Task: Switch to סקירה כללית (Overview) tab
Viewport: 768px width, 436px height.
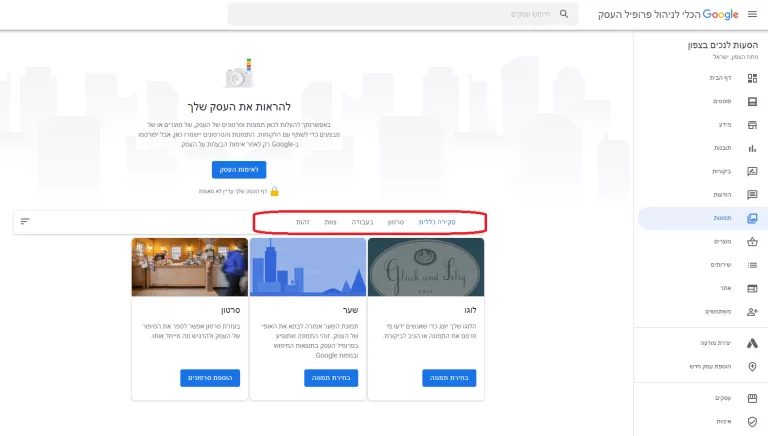Action: coord(437,222)
